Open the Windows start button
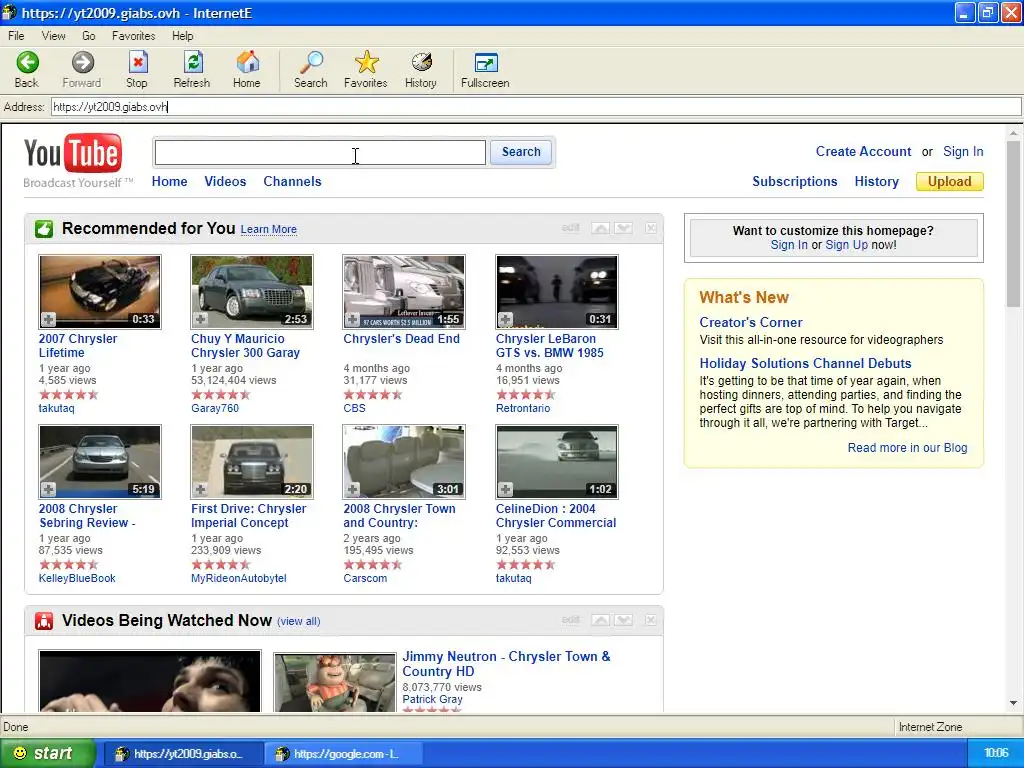This screenshot has height=768, width=1024. 48,754
